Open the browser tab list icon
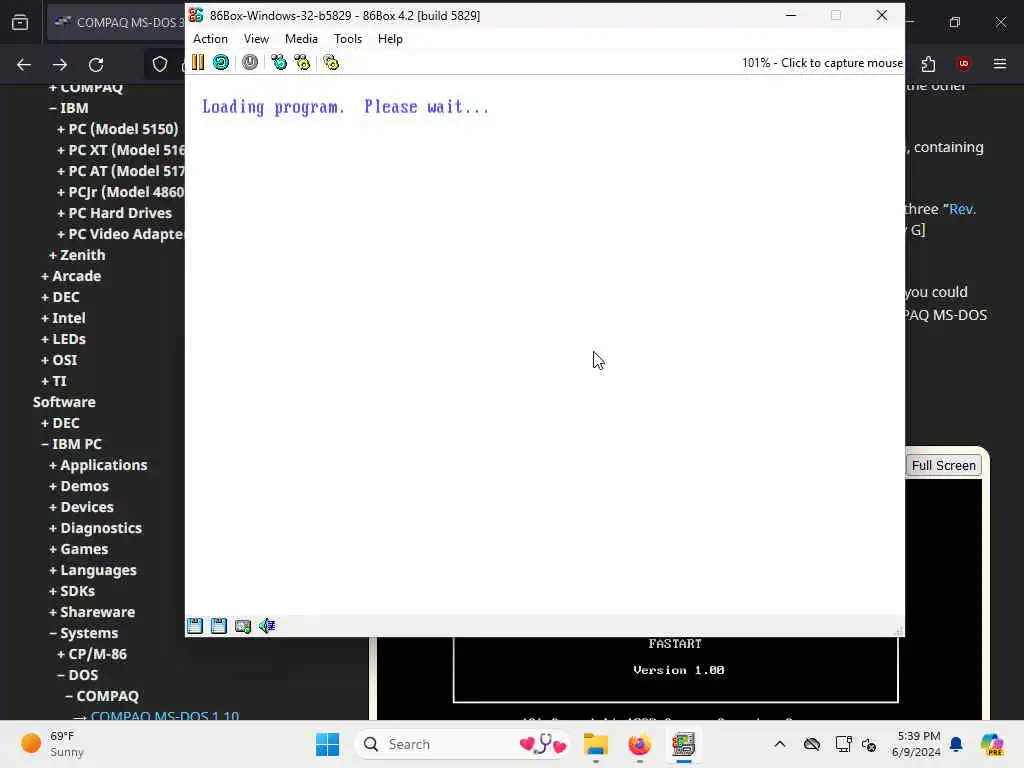This screenshot has width=1024, height=768. [x=20, y=22]
